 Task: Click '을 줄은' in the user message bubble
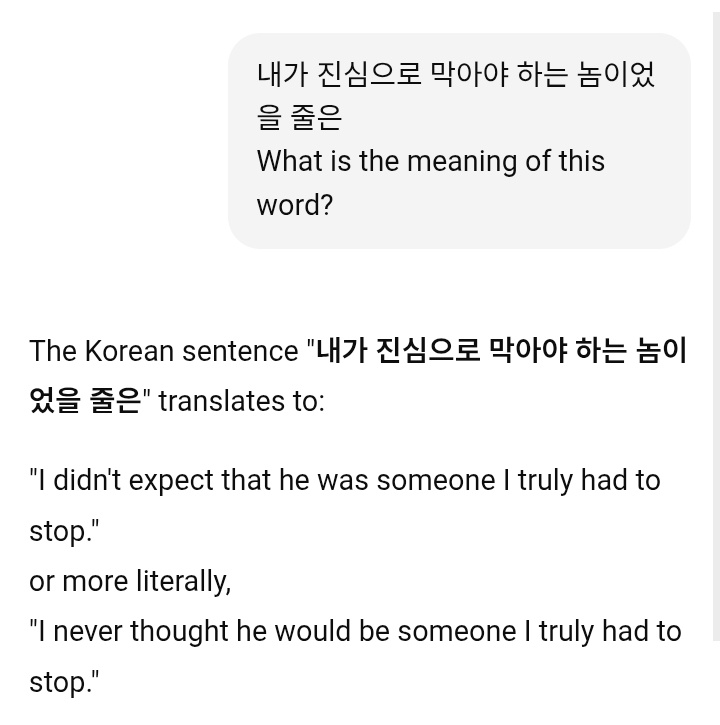pyautogui.click(x=299, y=117)
